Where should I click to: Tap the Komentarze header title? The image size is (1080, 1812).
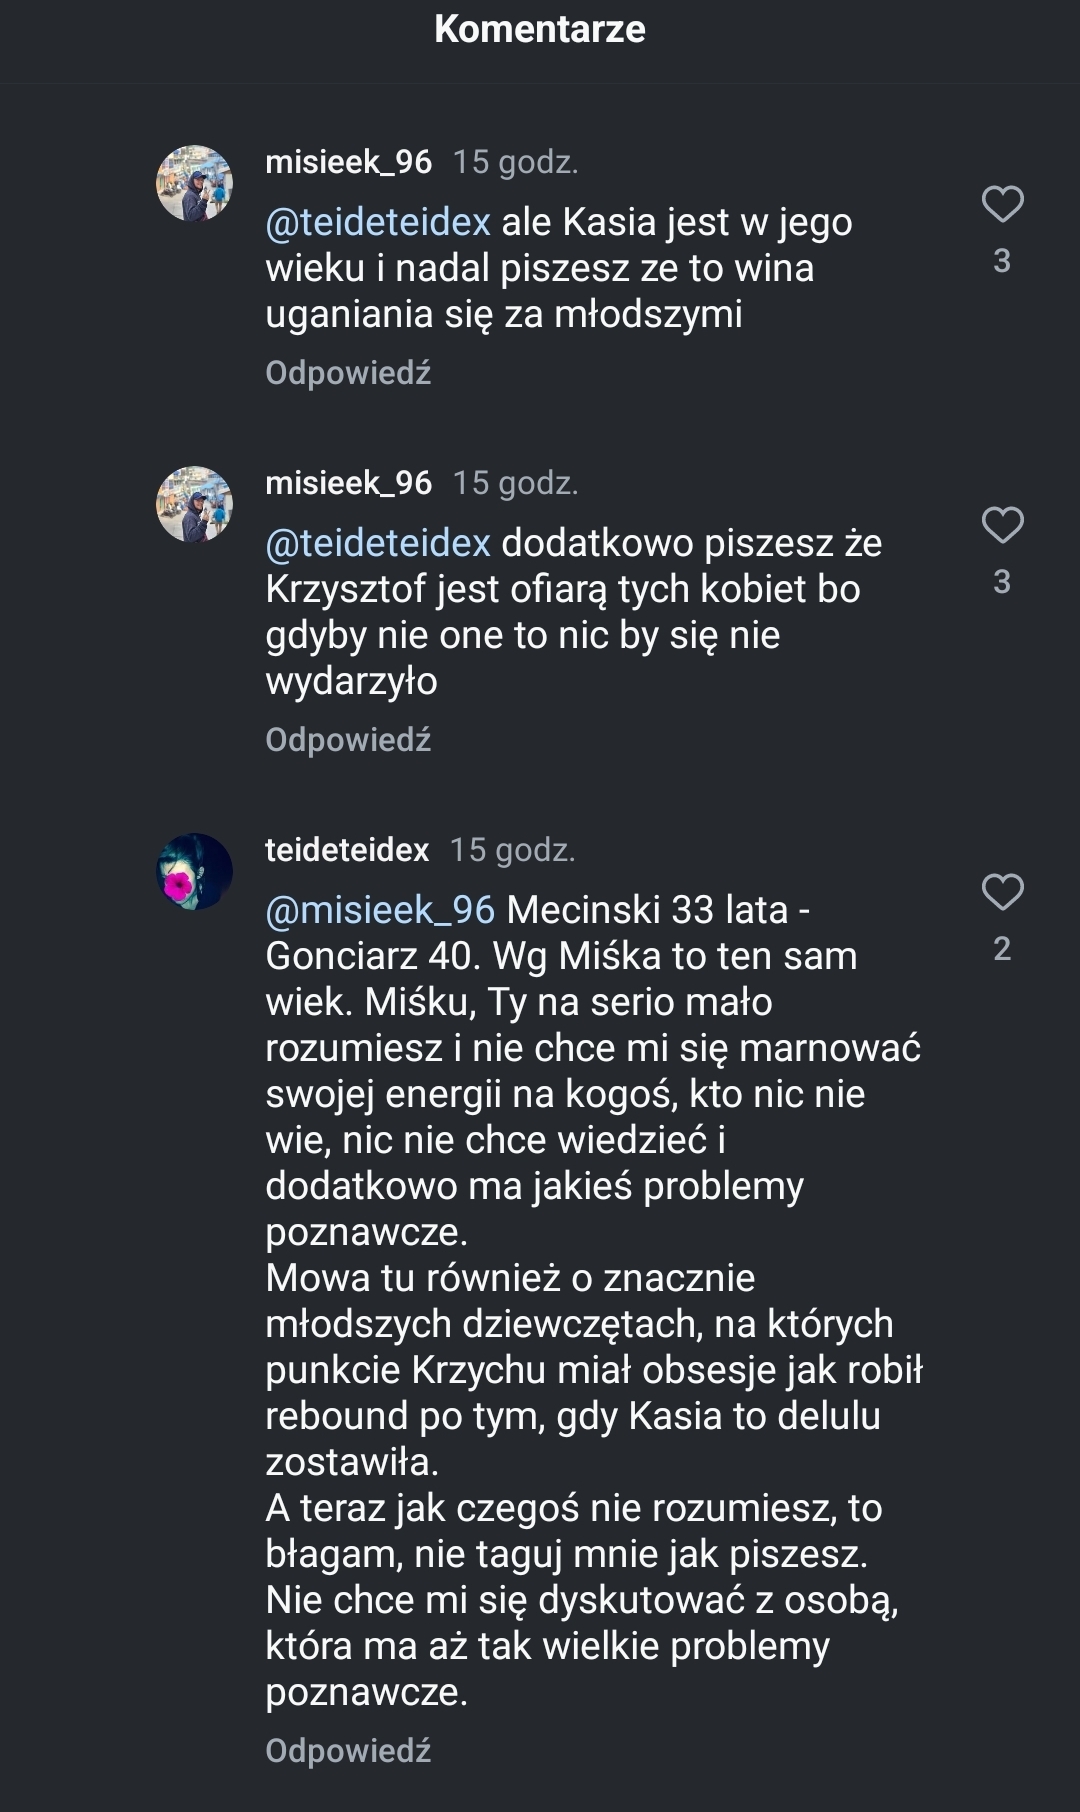pyautogui.click(x=540, y=29)
